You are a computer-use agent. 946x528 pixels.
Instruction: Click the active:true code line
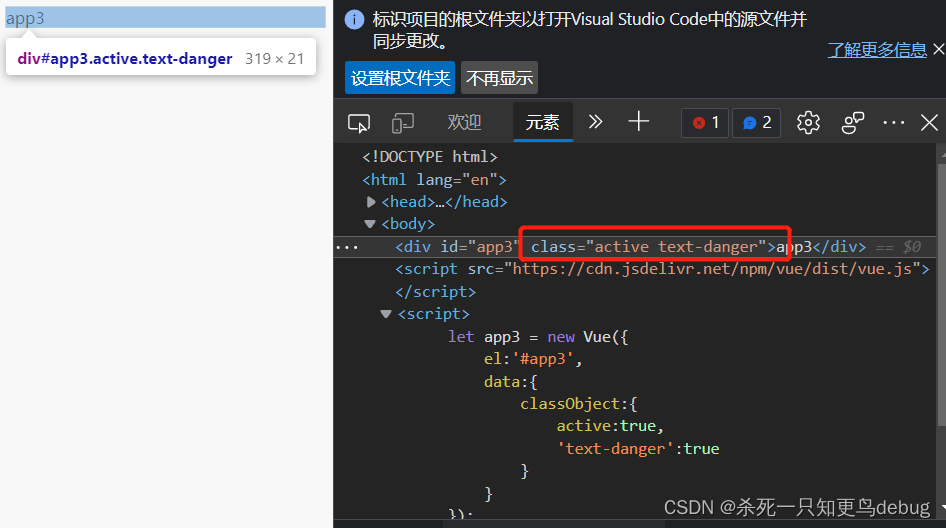tap(610, 426)
